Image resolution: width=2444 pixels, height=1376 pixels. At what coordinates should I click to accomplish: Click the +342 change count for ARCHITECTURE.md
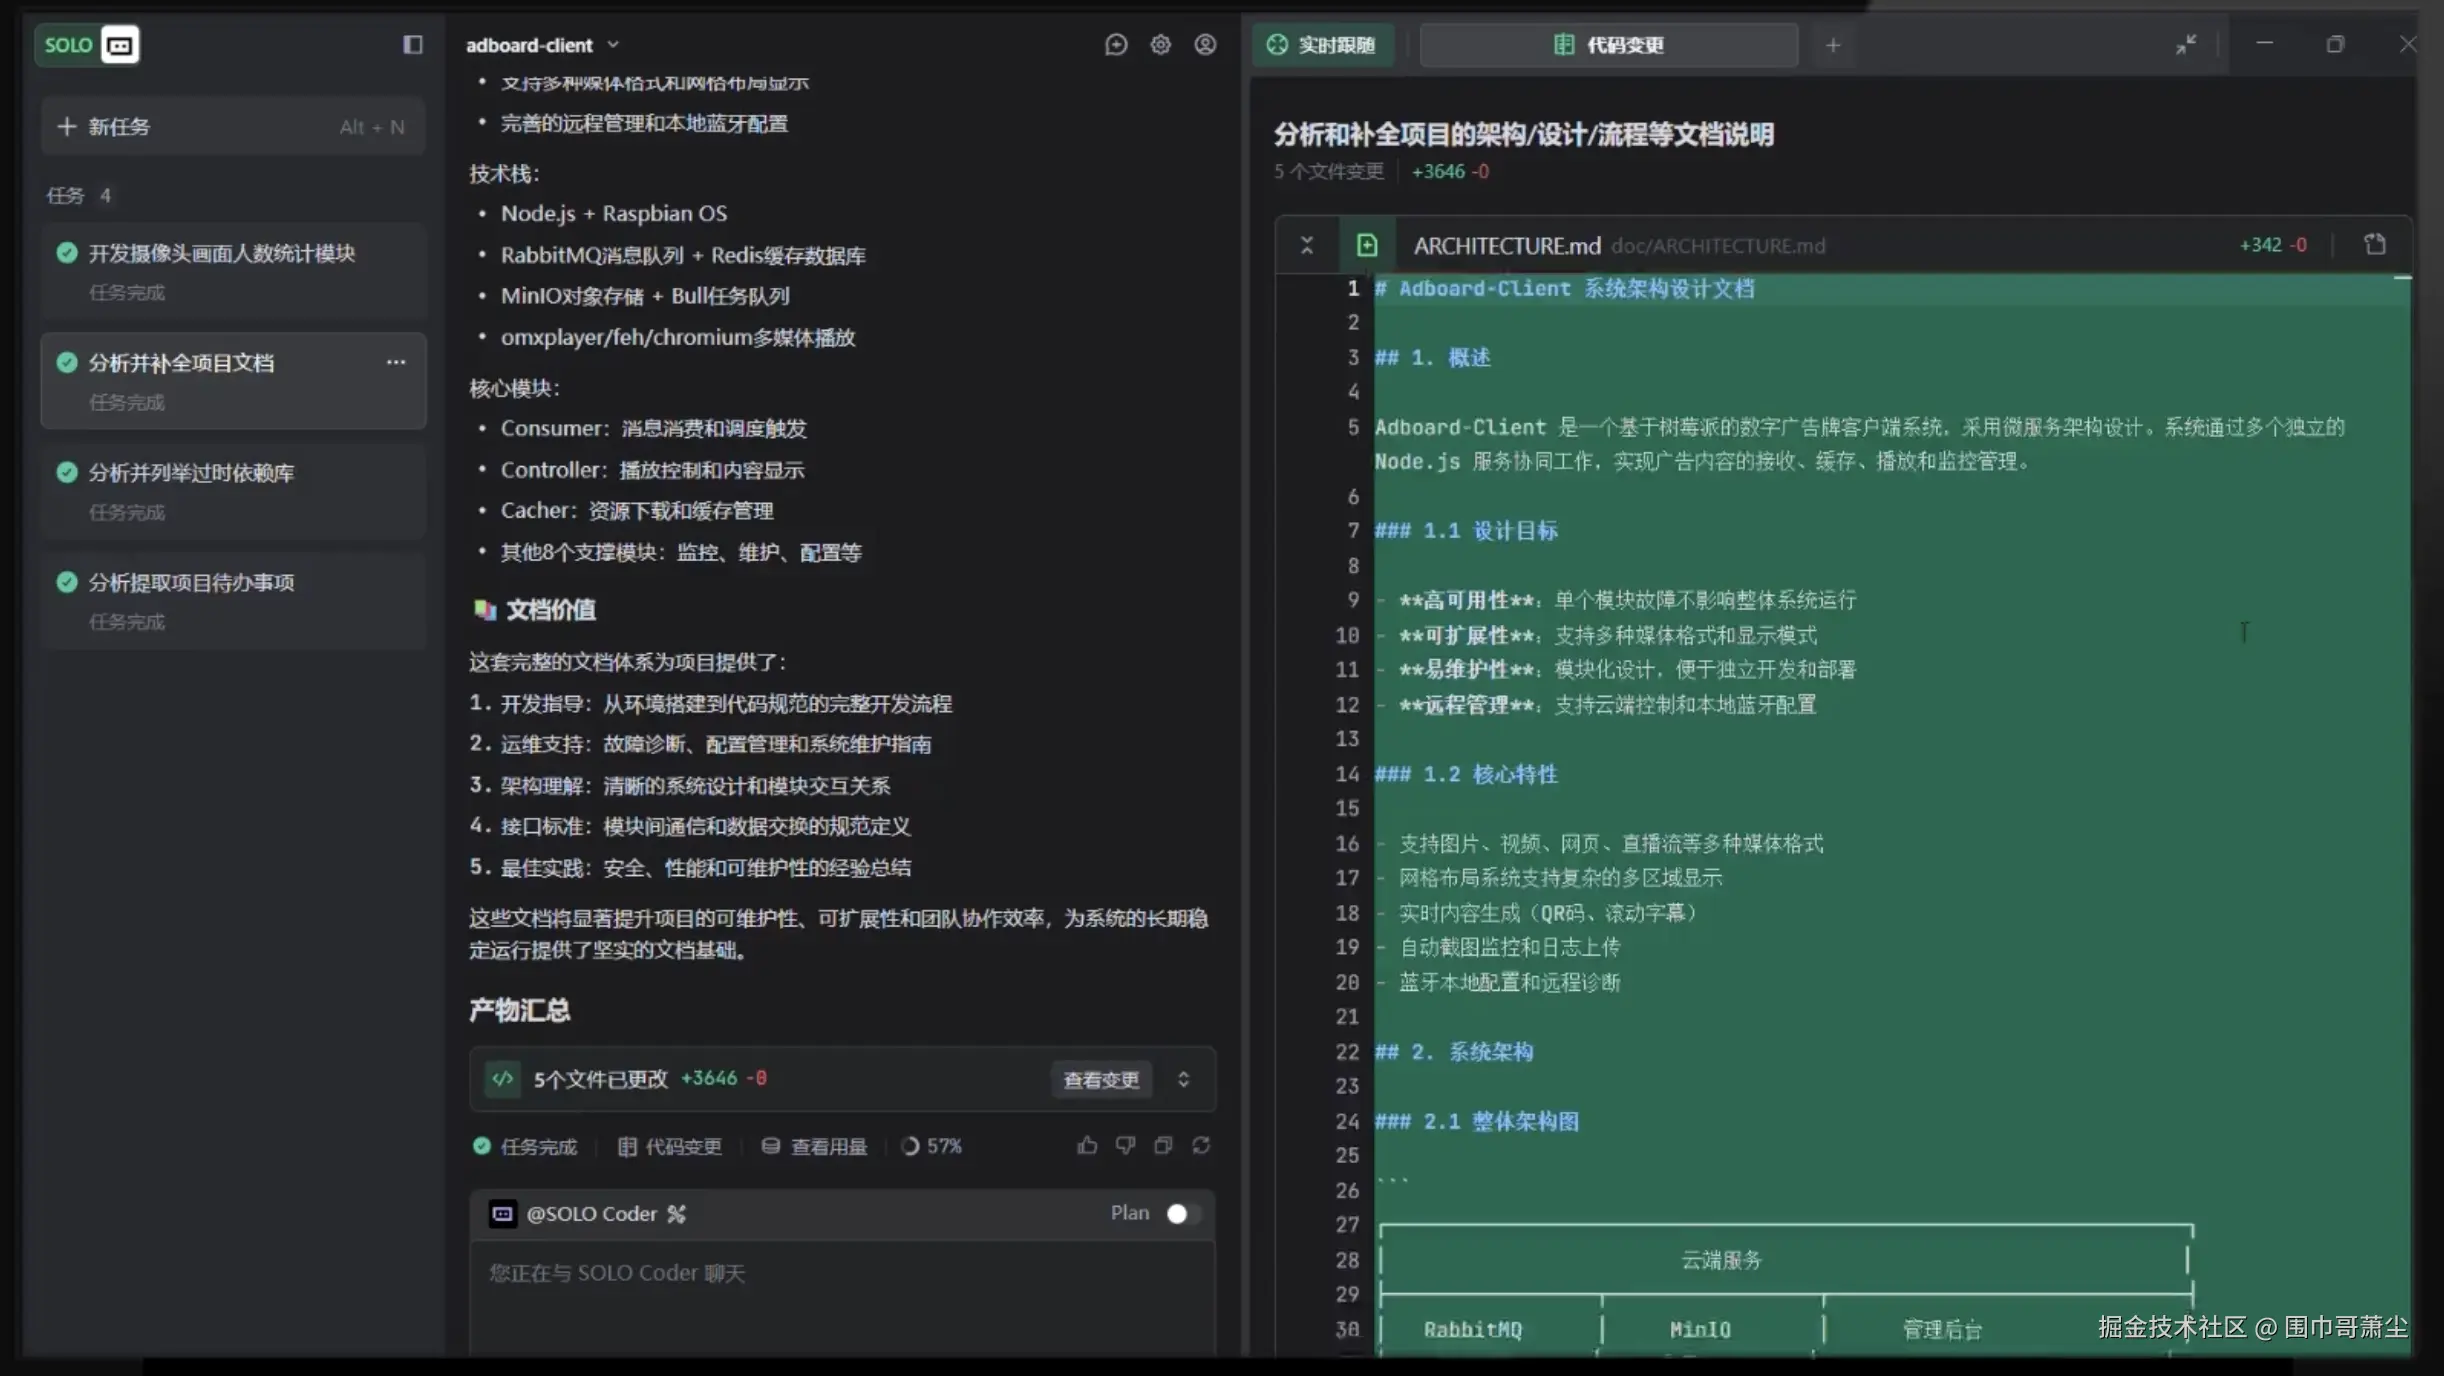(2260, 245)
